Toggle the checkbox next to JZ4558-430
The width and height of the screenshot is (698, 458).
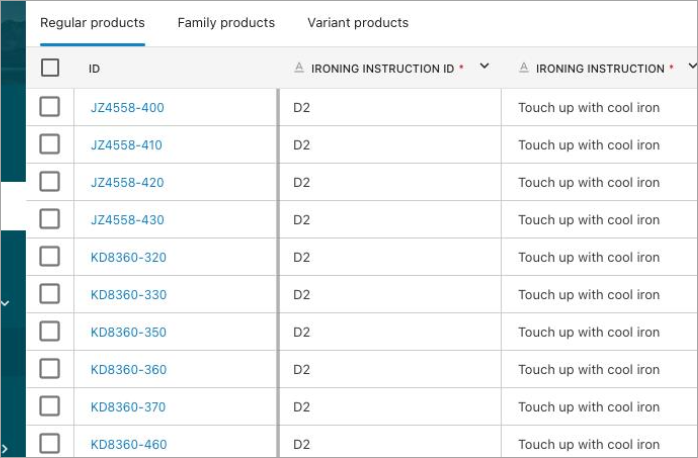point(50,219)
